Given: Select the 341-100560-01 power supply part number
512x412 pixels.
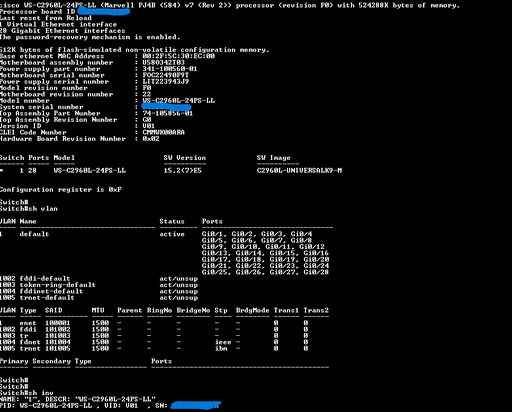Looking at the screenshot, I should point(170,69).
